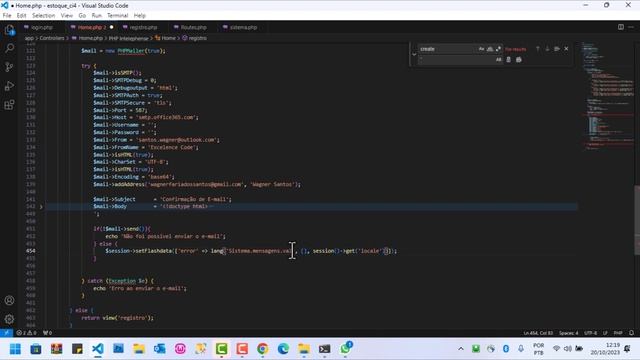Open the Selection menu
Screen dimensions: 640x360
[x=43, y=16]
